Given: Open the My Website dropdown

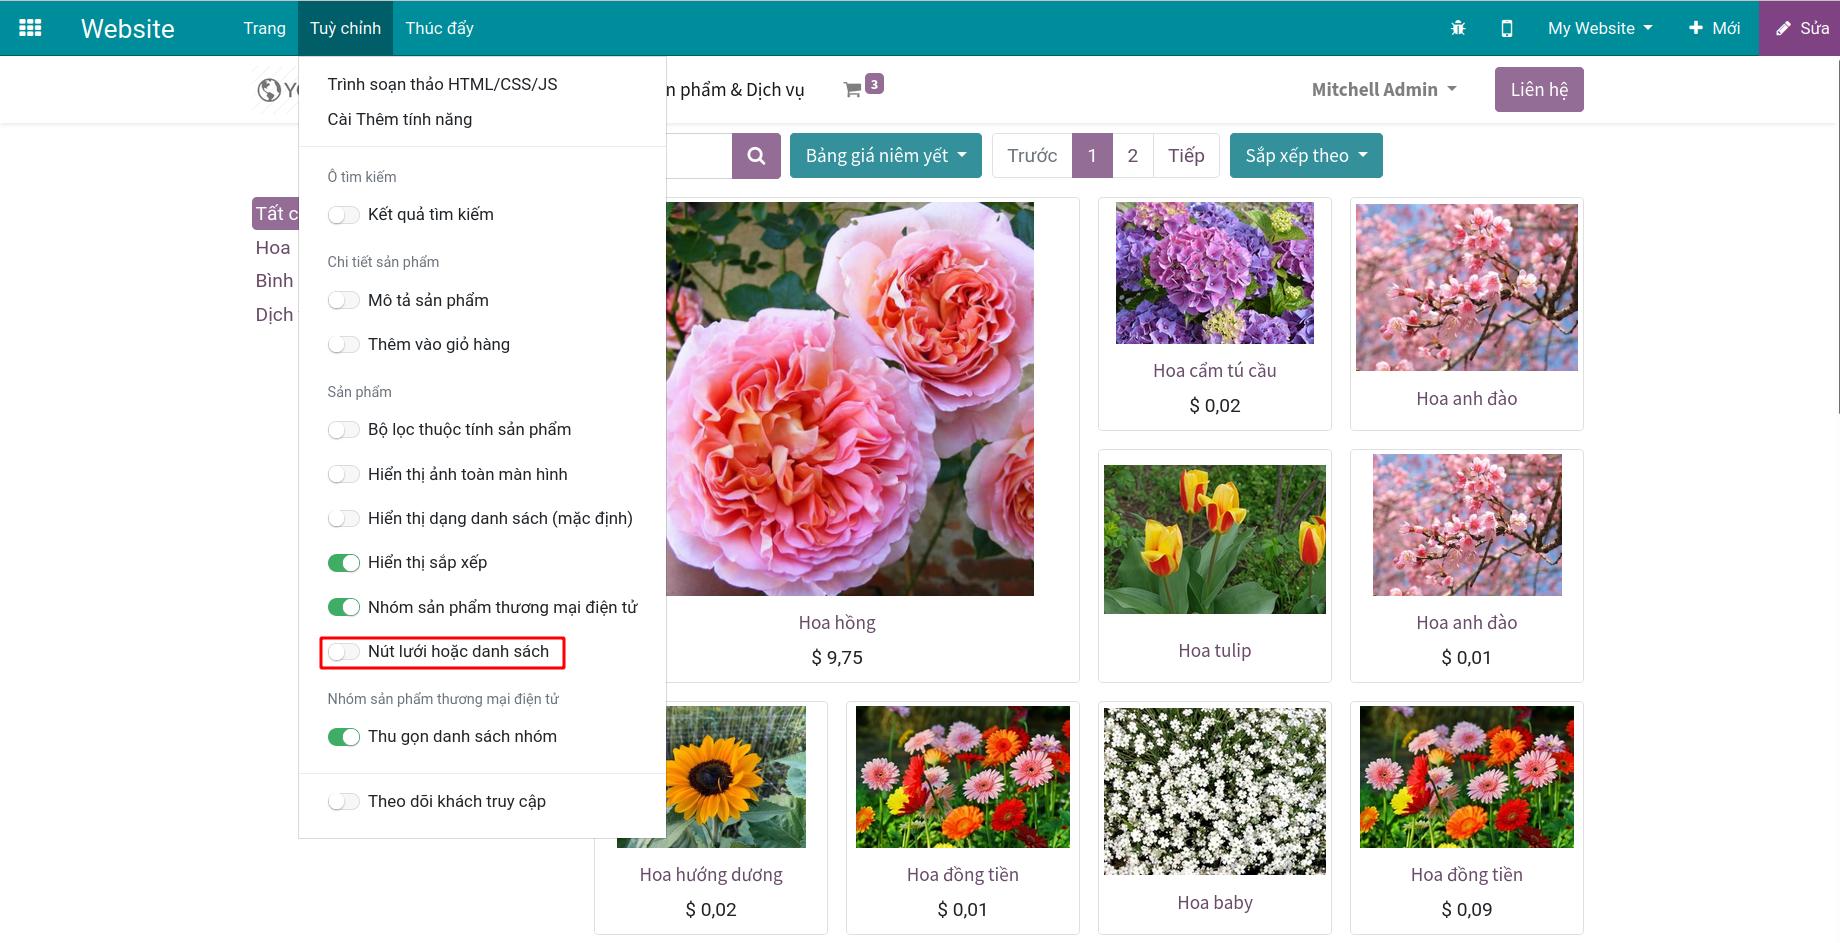Looking at the screenshot, I should [x=1599, y=28].
